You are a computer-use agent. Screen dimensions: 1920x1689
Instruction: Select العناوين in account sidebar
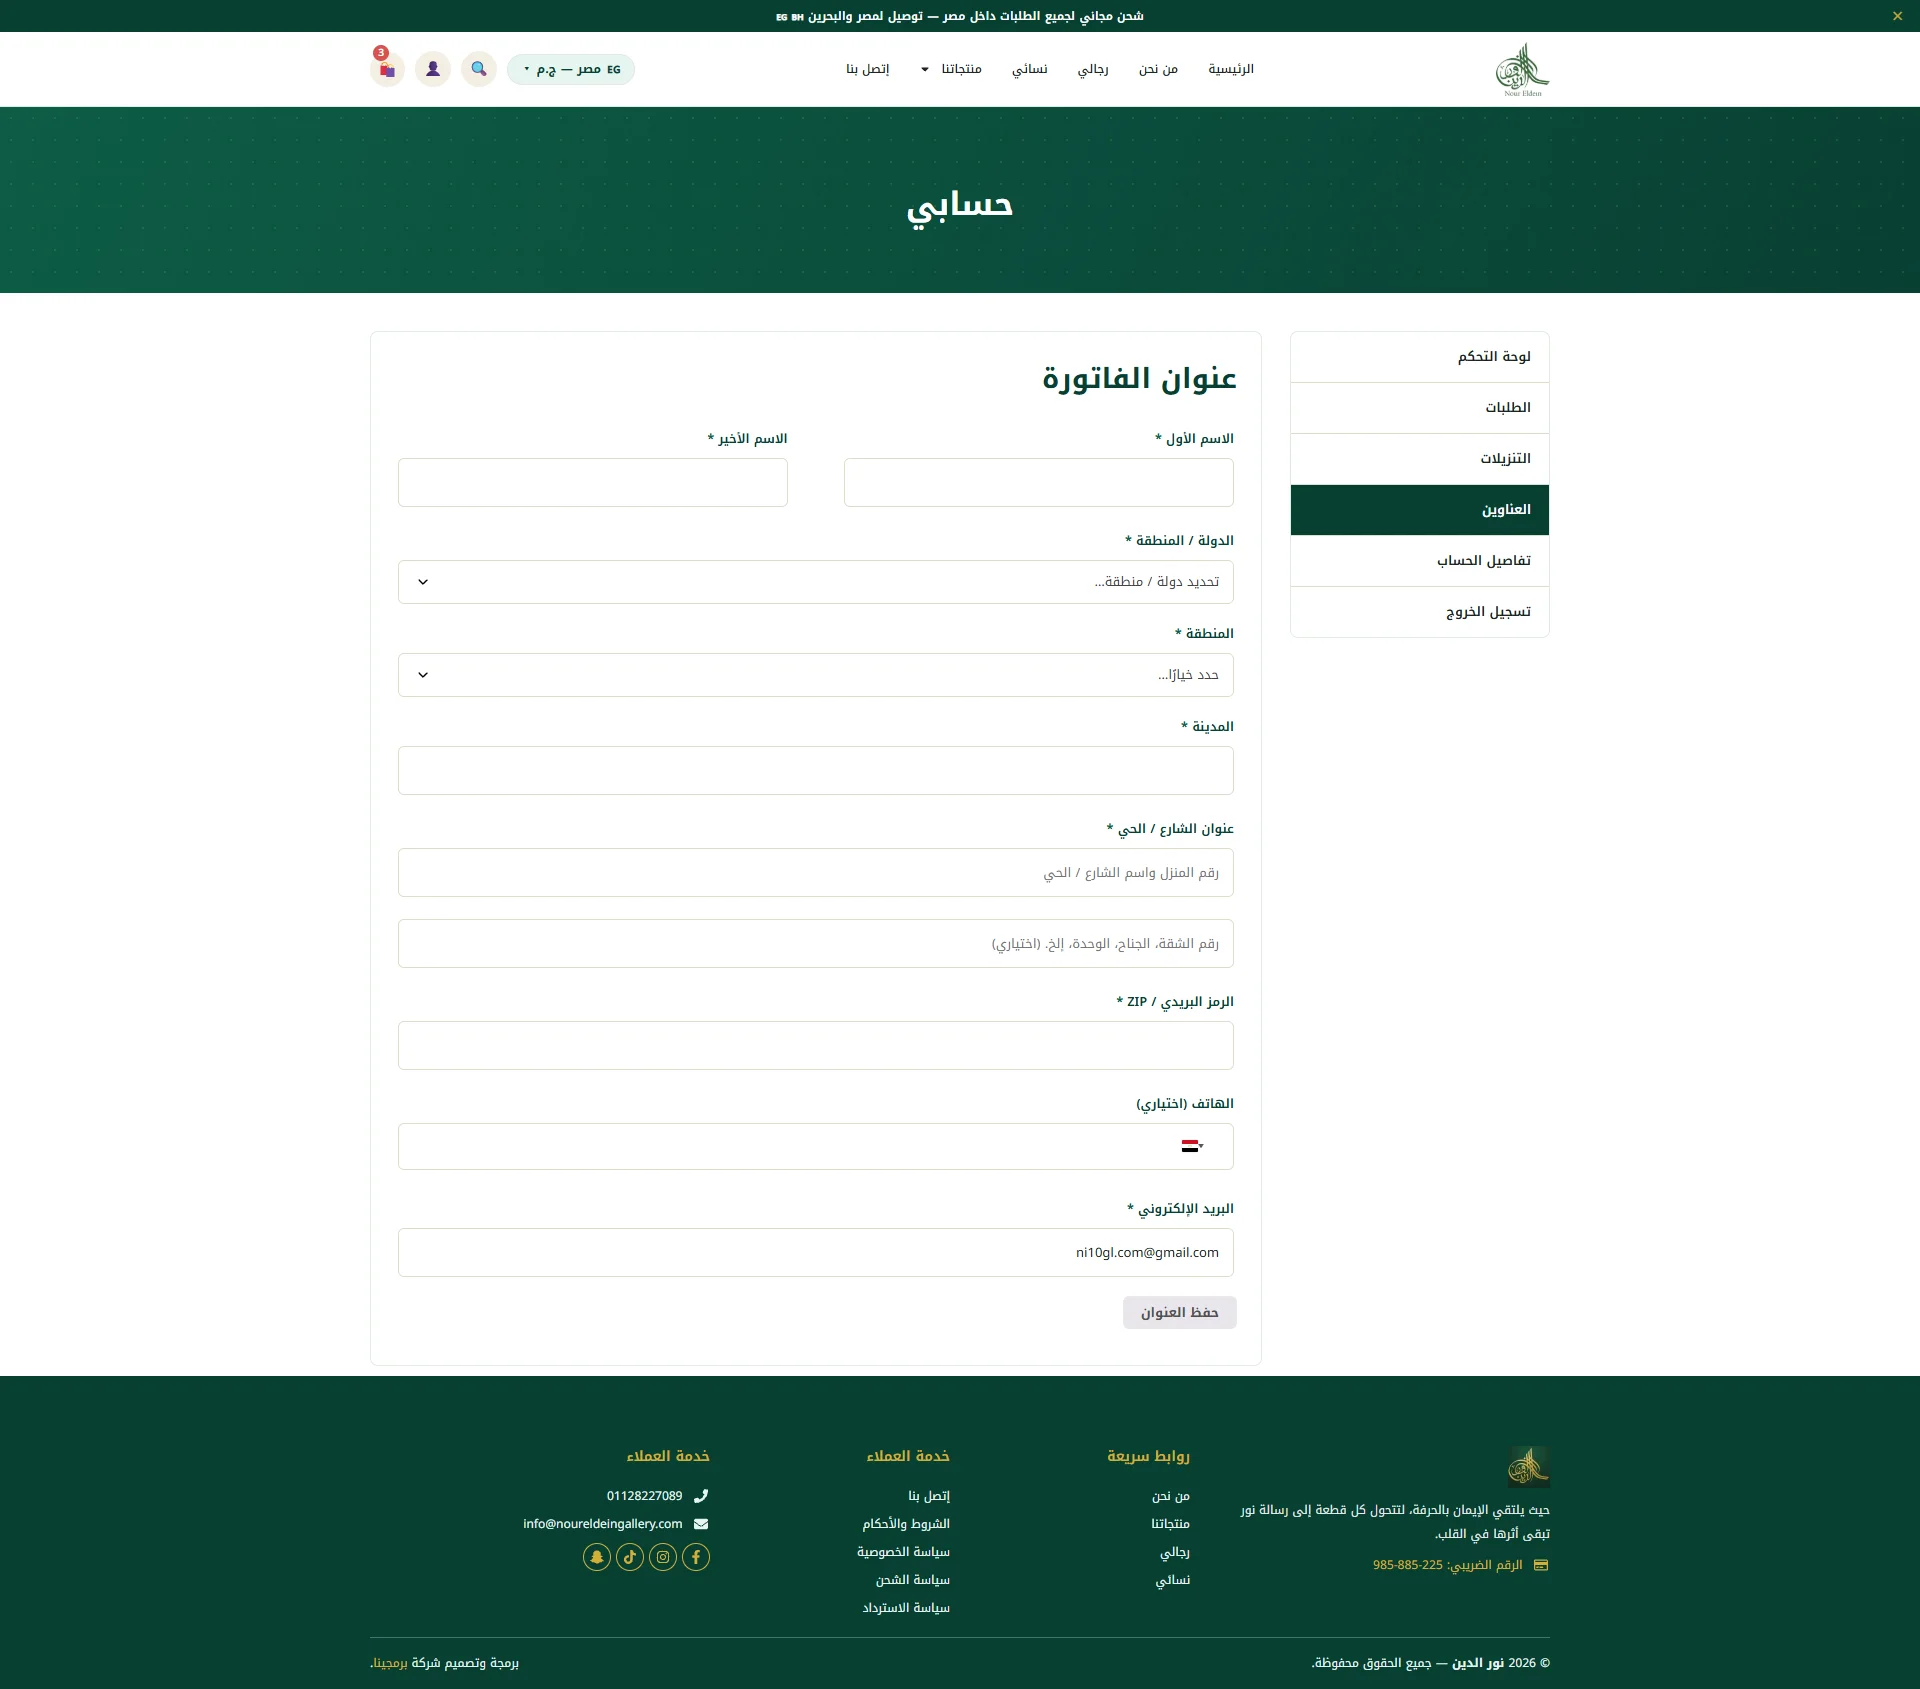pos(1420,510)
